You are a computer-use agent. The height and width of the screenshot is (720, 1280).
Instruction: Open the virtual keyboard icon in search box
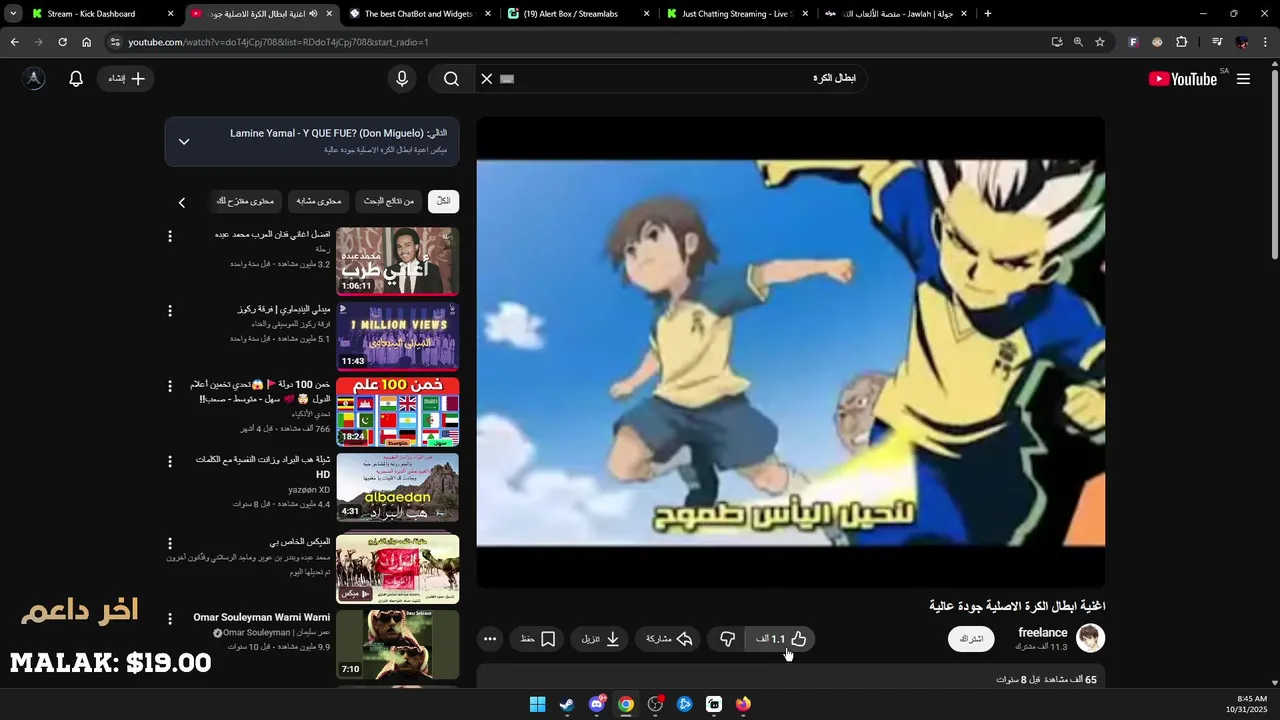click(x=507, y=79)
